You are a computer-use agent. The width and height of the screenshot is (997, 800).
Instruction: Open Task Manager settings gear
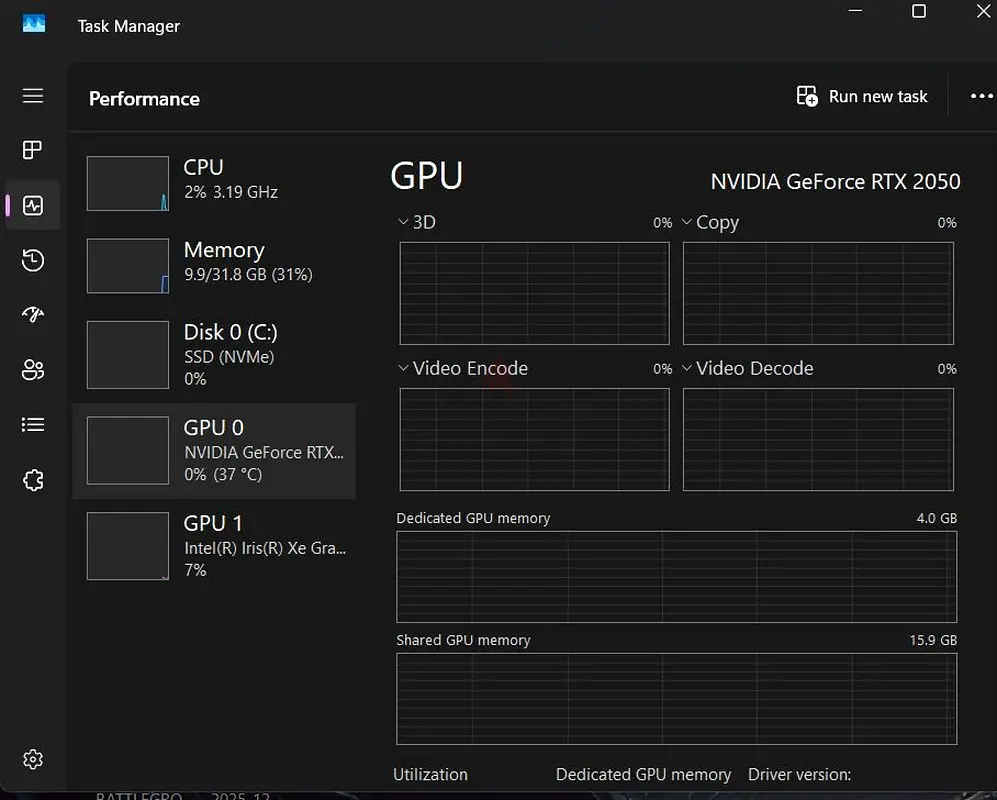tap(33, 759)
